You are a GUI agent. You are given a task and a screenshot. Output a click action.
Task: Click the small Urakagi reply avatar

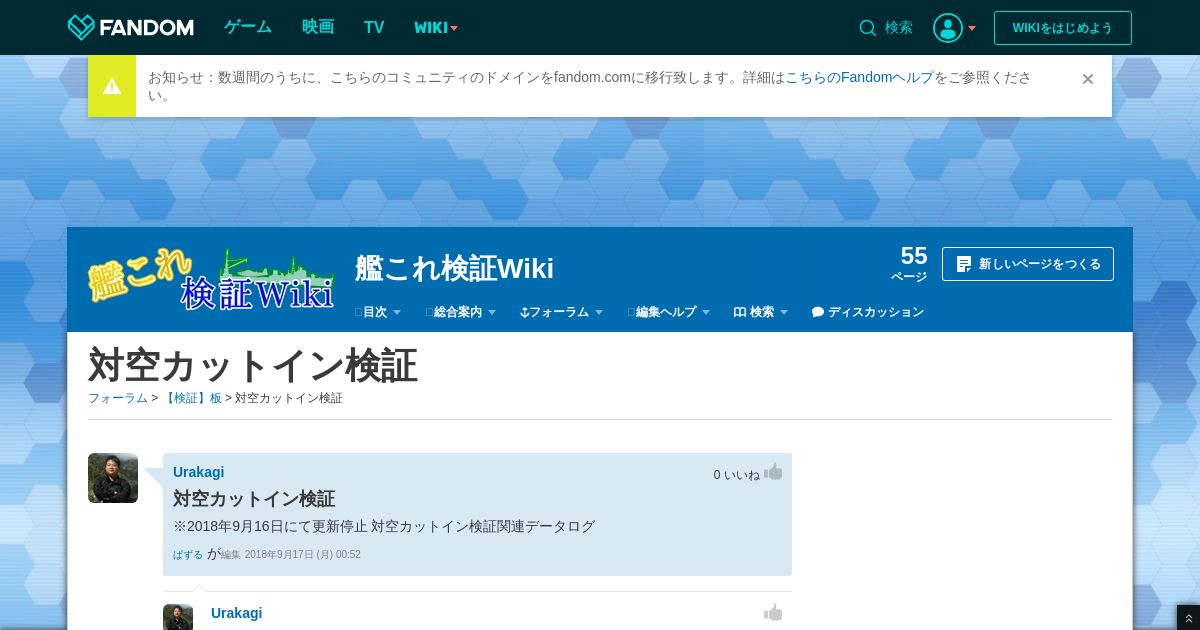[x=178, y=617]
